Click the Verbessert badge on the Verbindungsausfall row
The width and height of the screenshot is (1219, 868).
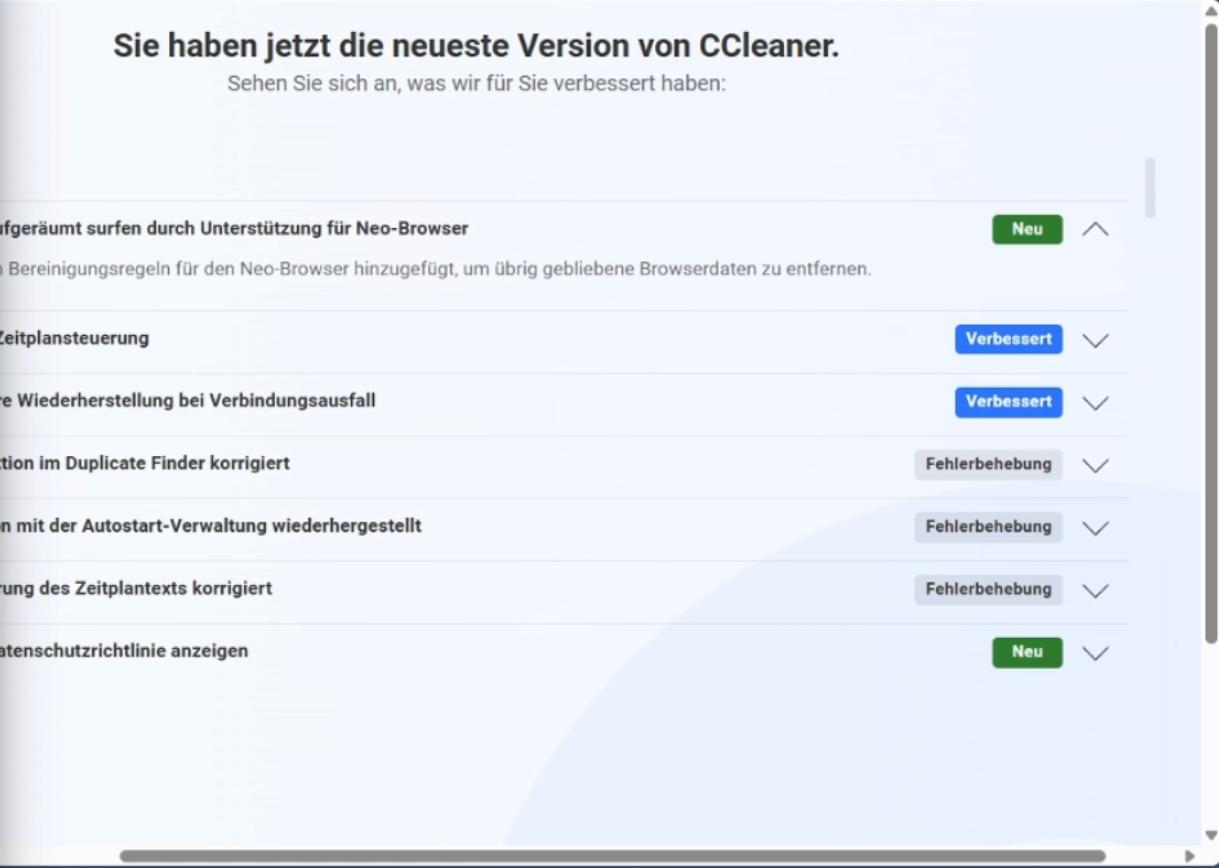[1008, 402]
